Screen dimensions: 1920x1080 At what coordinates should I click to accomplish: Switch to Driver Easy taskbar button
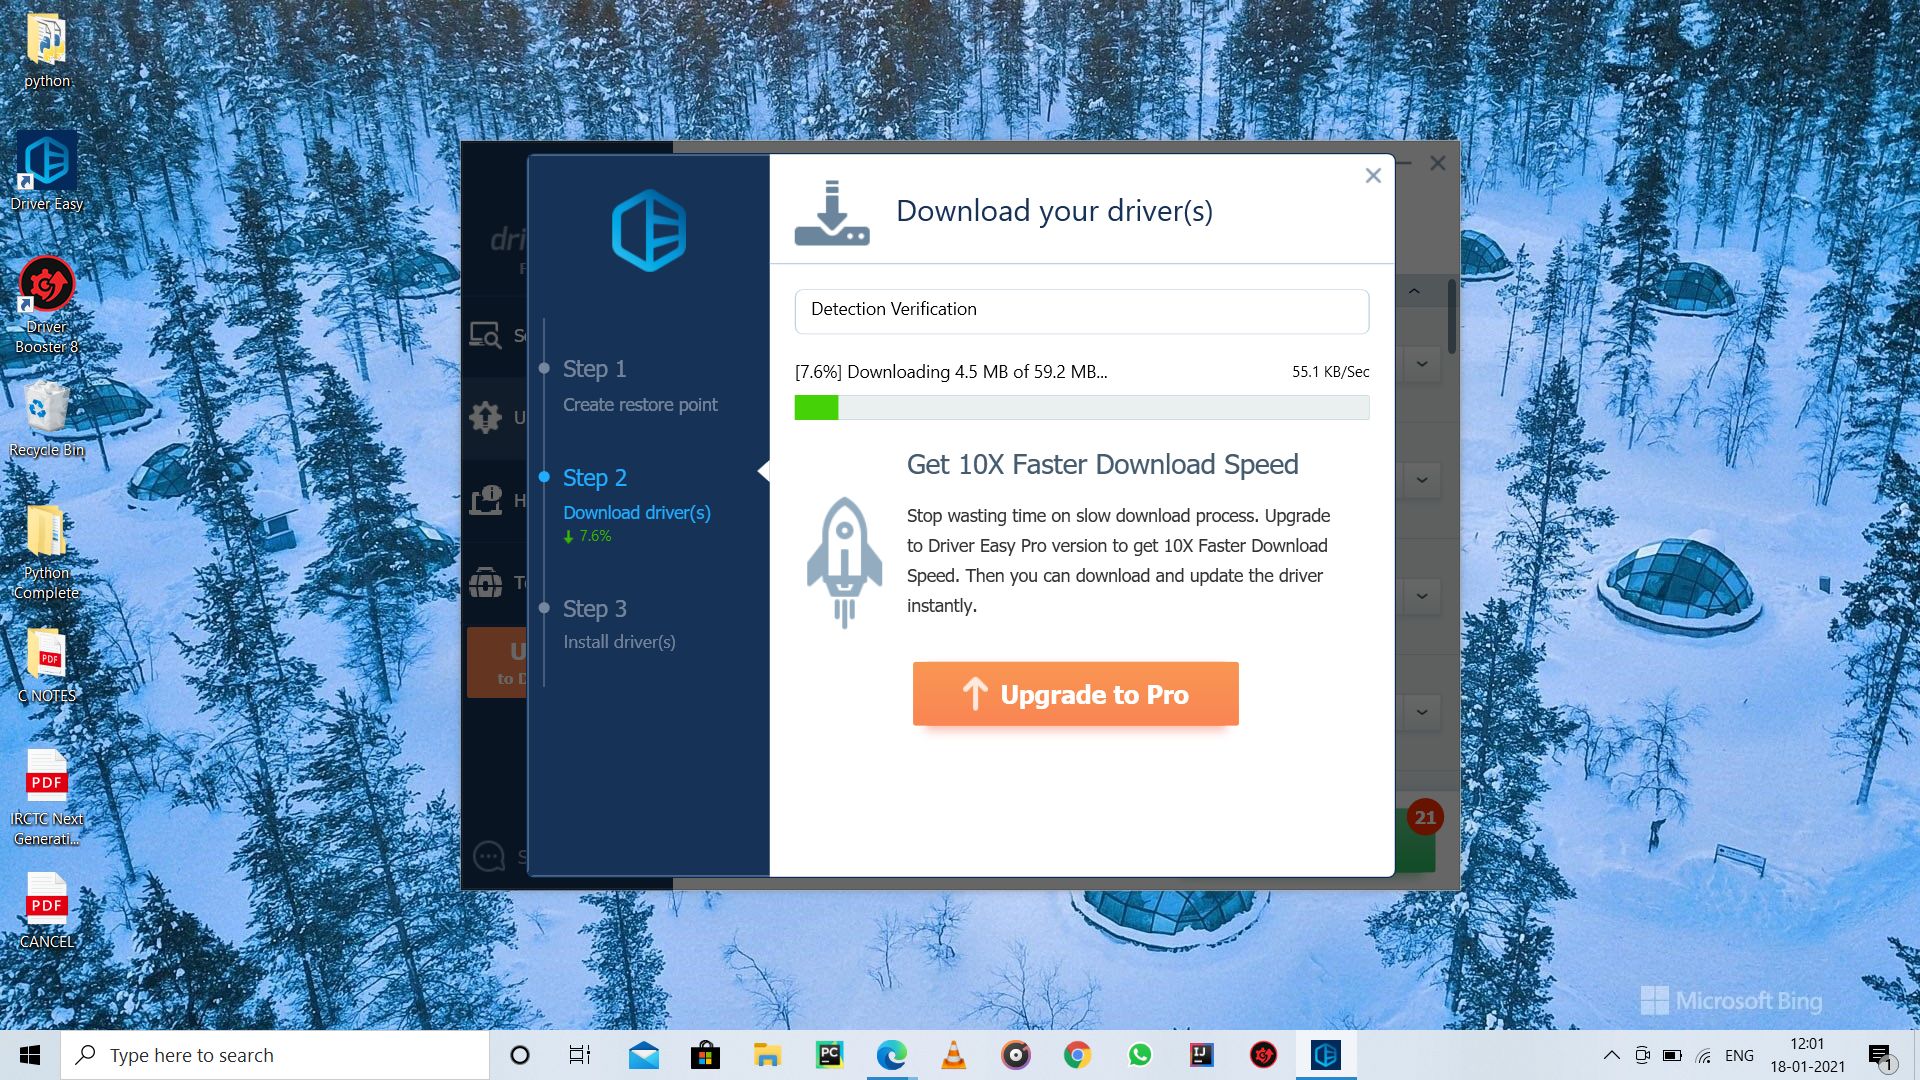tap(1326, 1055)
